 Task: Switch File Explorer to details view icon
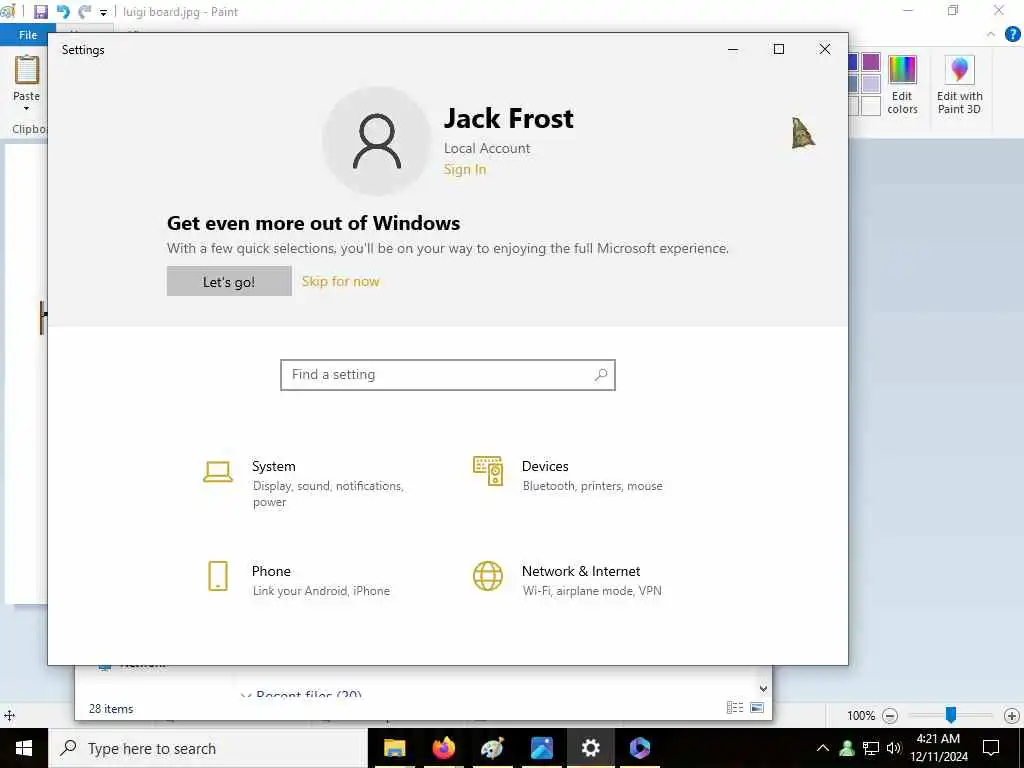[735, 707]
